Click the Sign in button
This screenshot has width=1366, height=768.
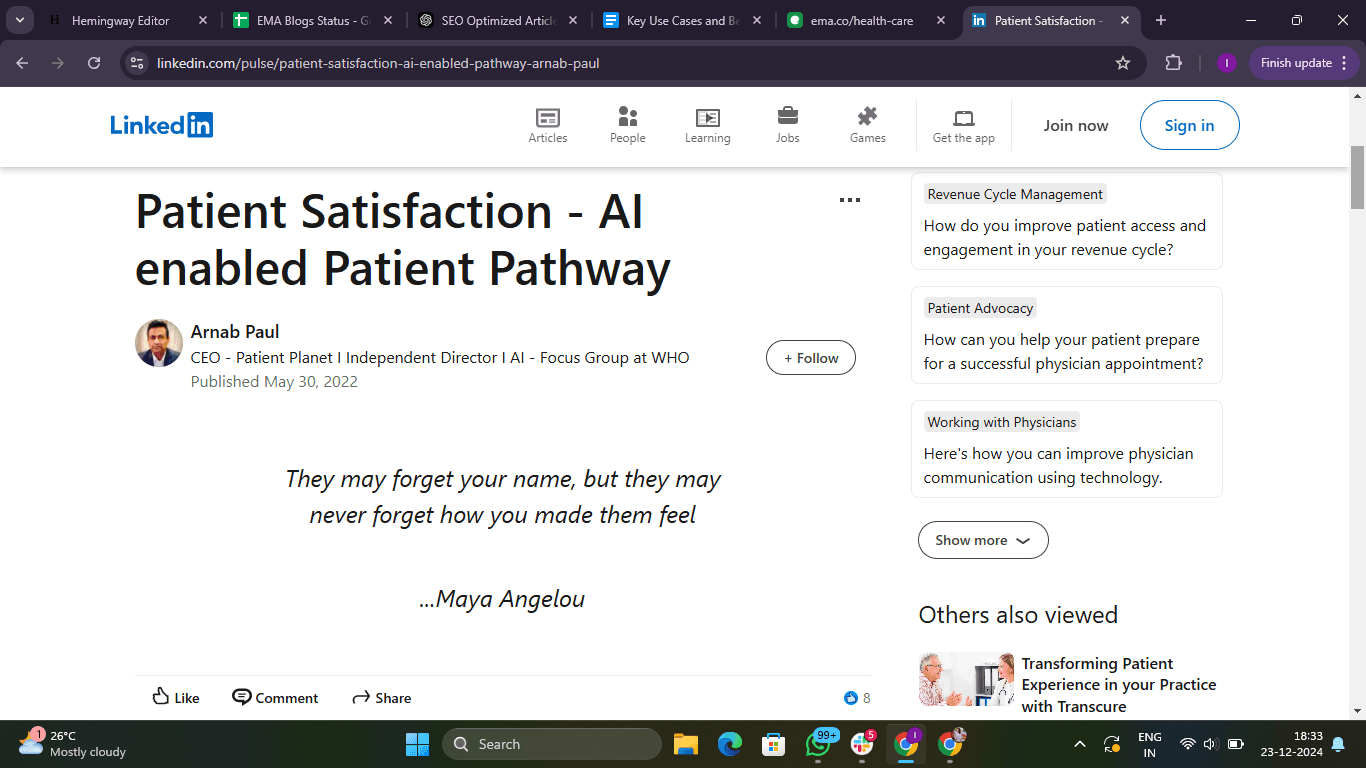pyautogui.click(x=1190, y=125)
